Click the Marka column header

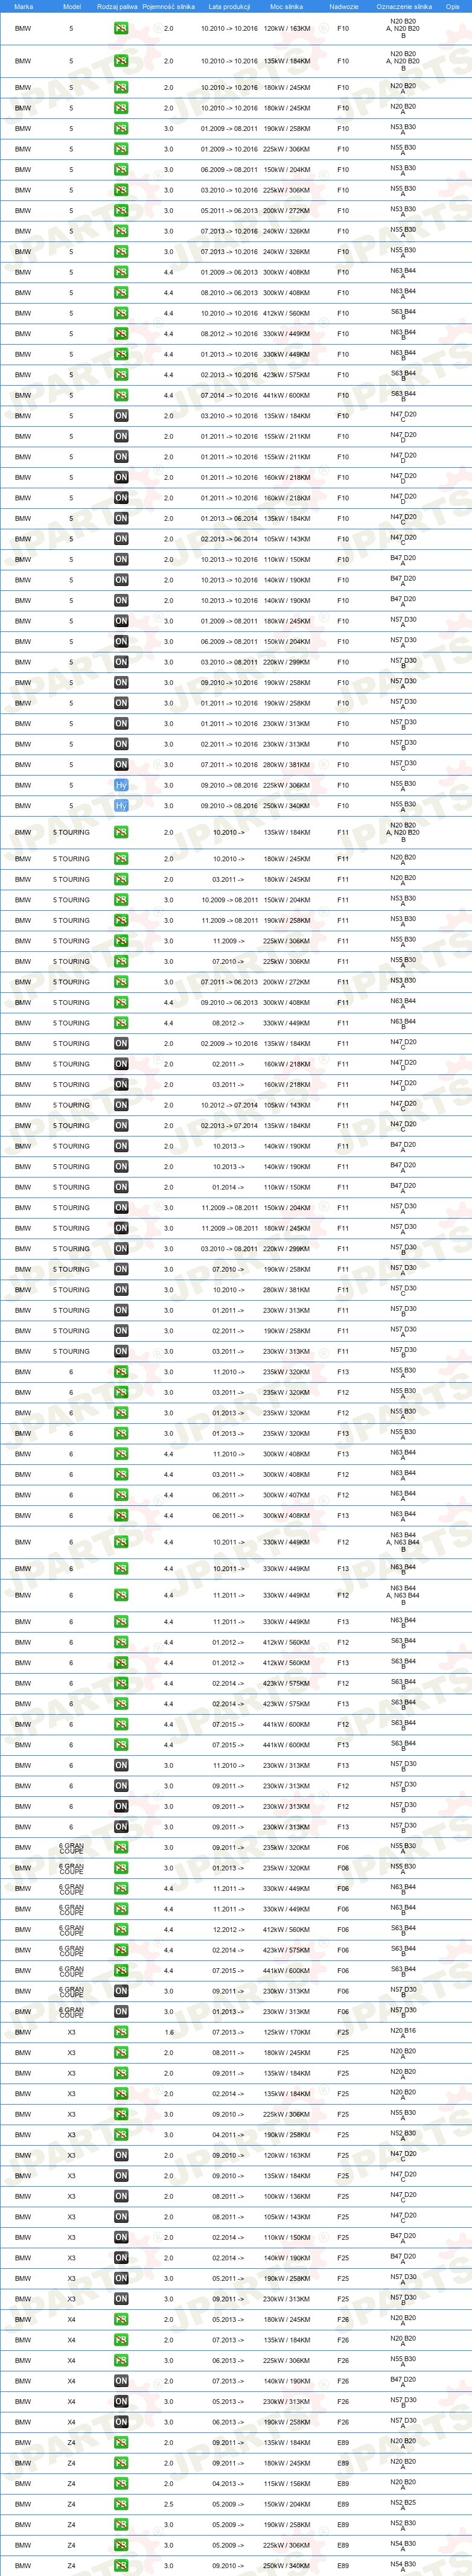(x=23, y=6)
